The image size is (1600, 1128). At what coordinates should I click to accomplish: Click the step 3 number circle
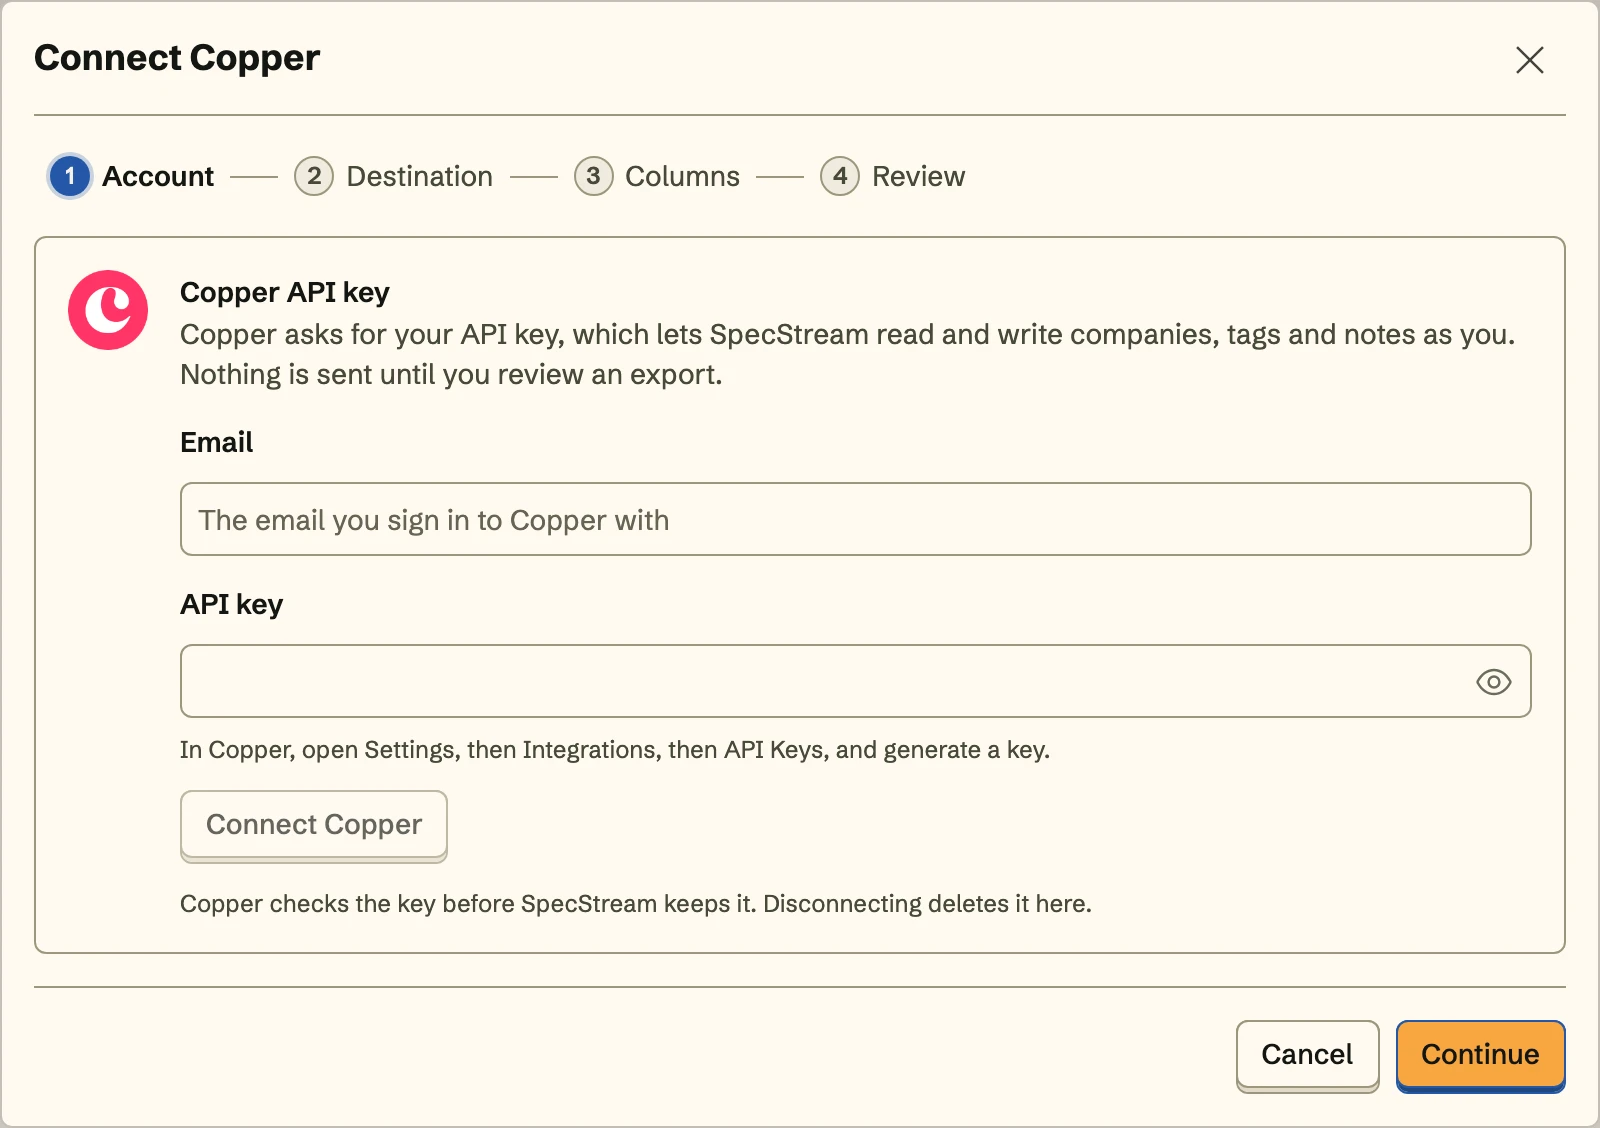593,176
